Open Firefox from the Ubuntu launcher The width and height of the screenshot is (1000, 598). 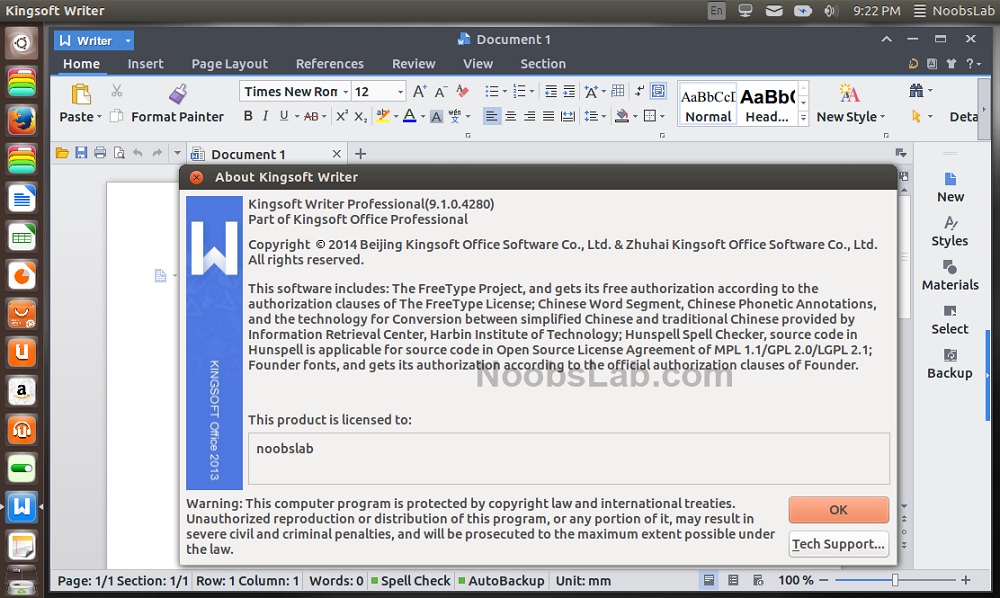(x=22, y=120)
